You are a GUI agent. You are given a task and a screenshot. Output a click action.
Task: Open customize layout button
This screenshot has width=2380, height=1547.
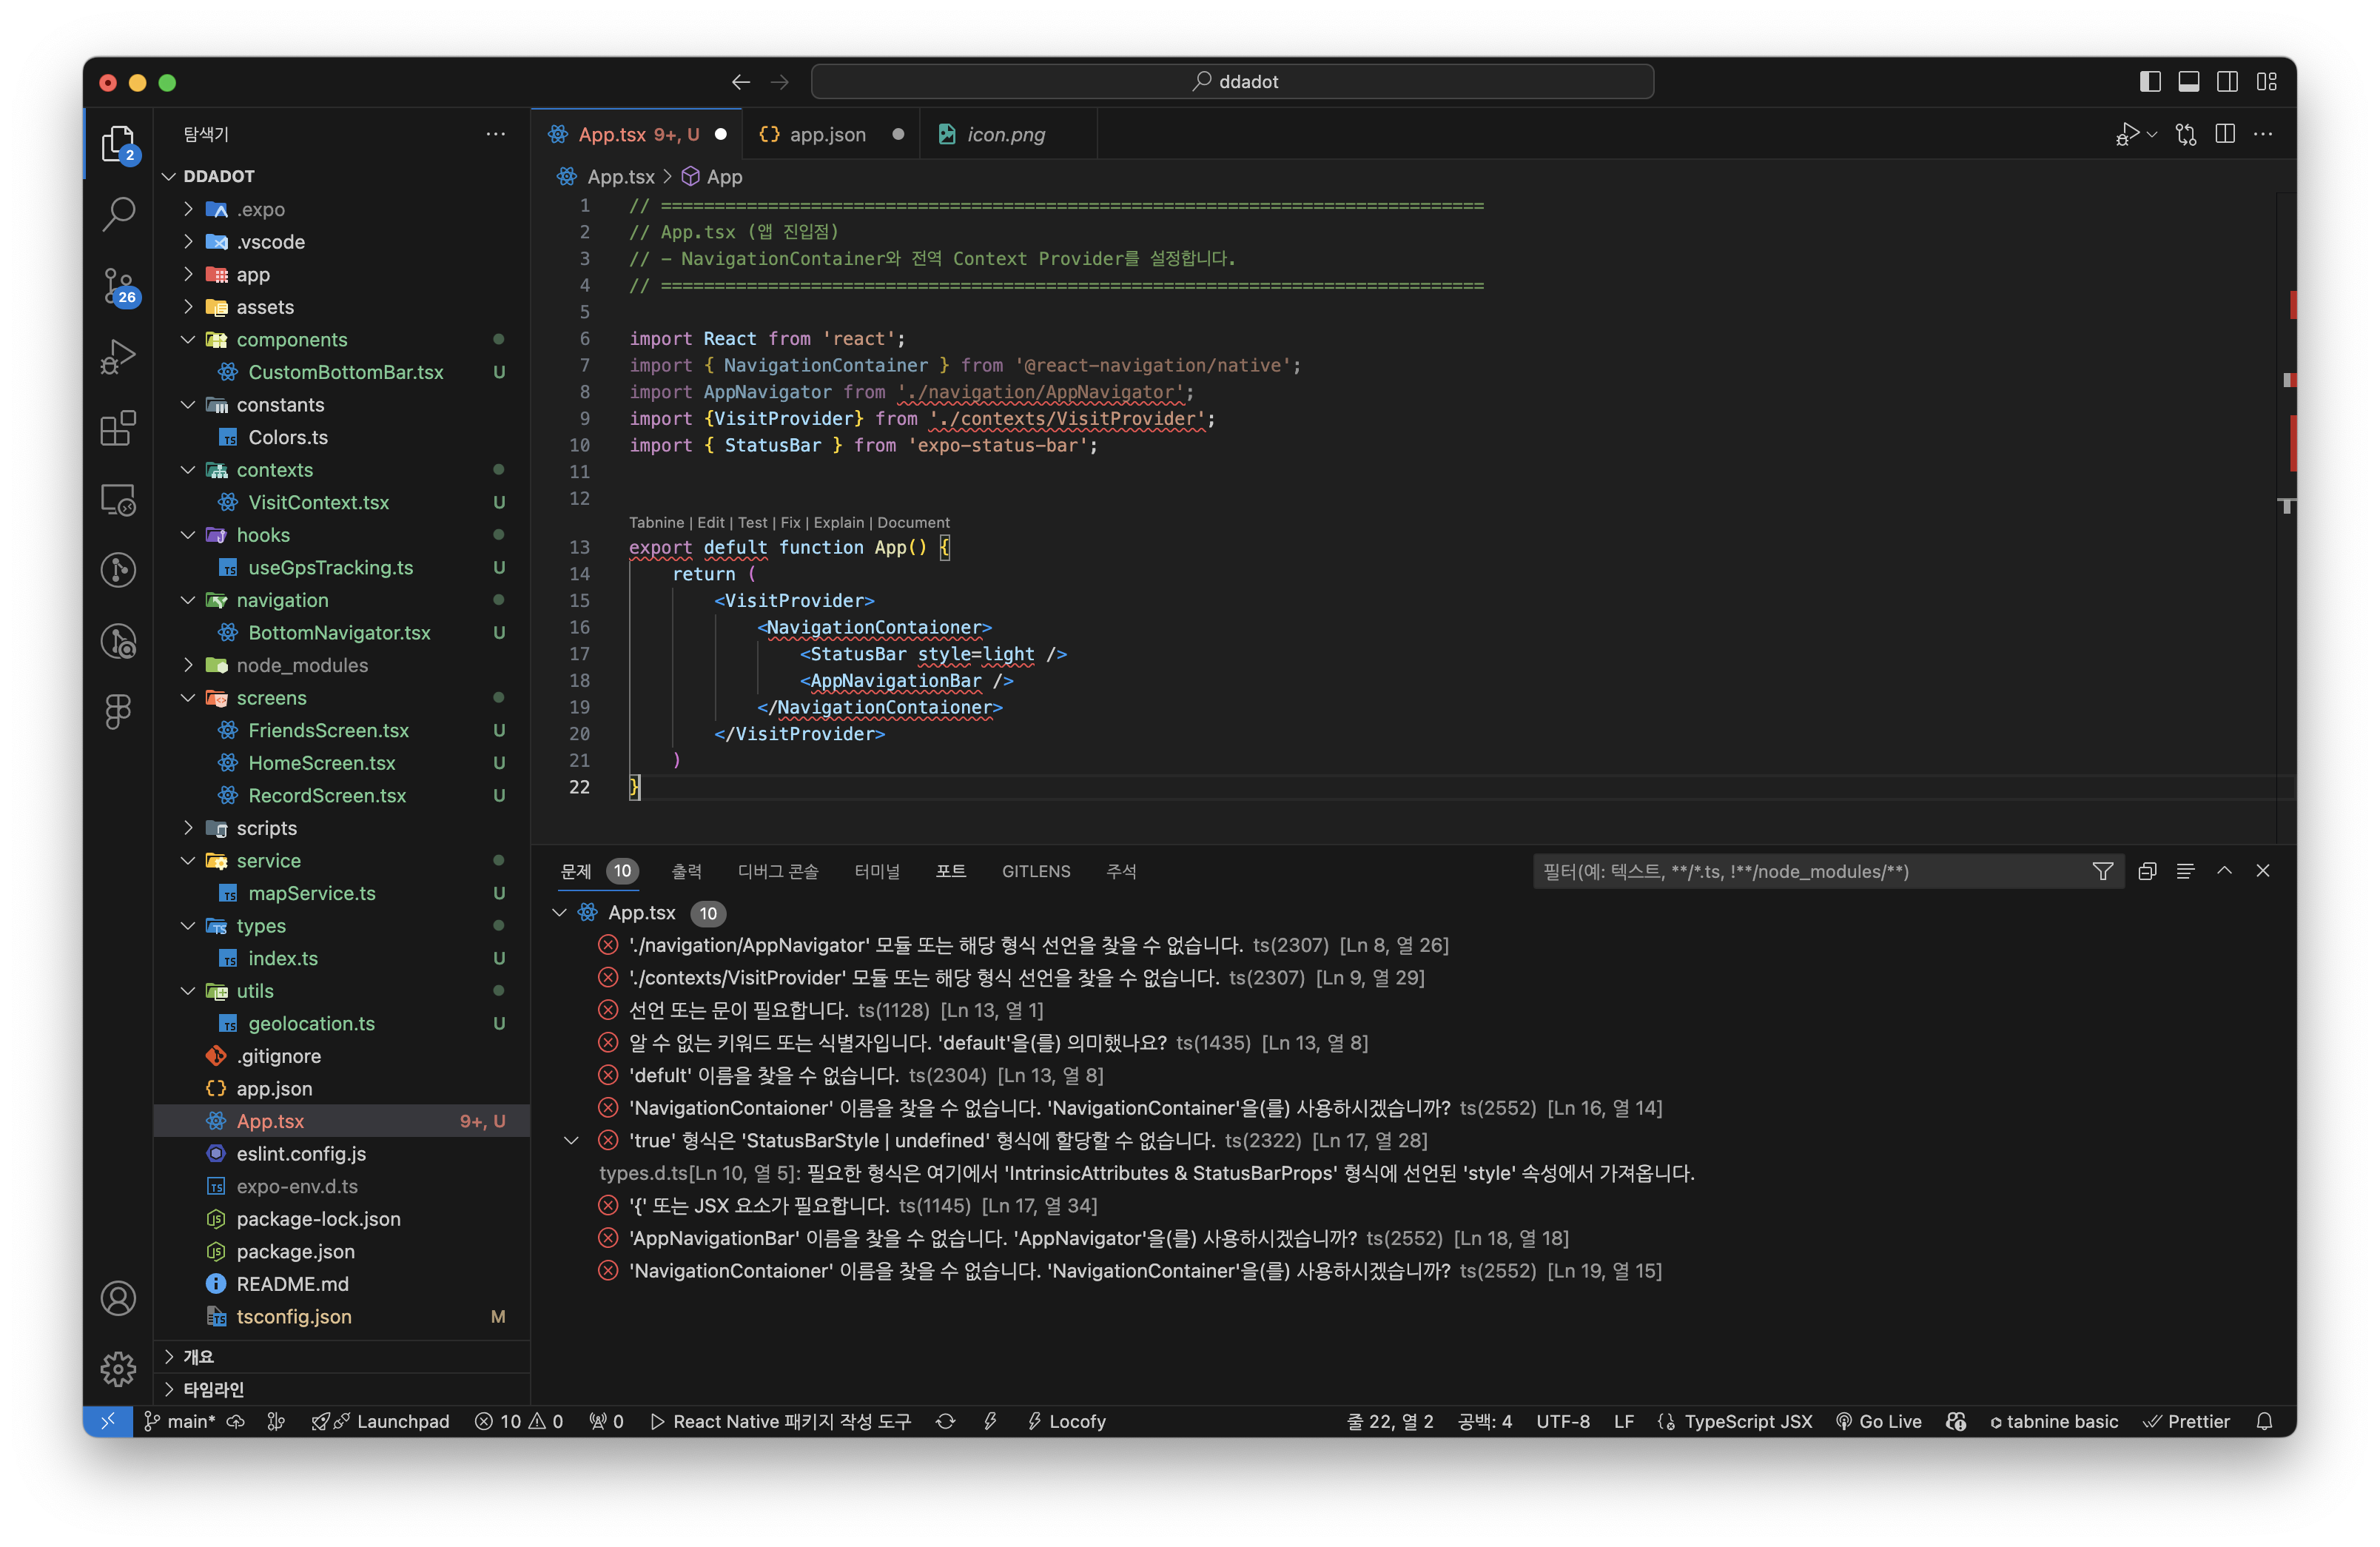coord(2267,82)
